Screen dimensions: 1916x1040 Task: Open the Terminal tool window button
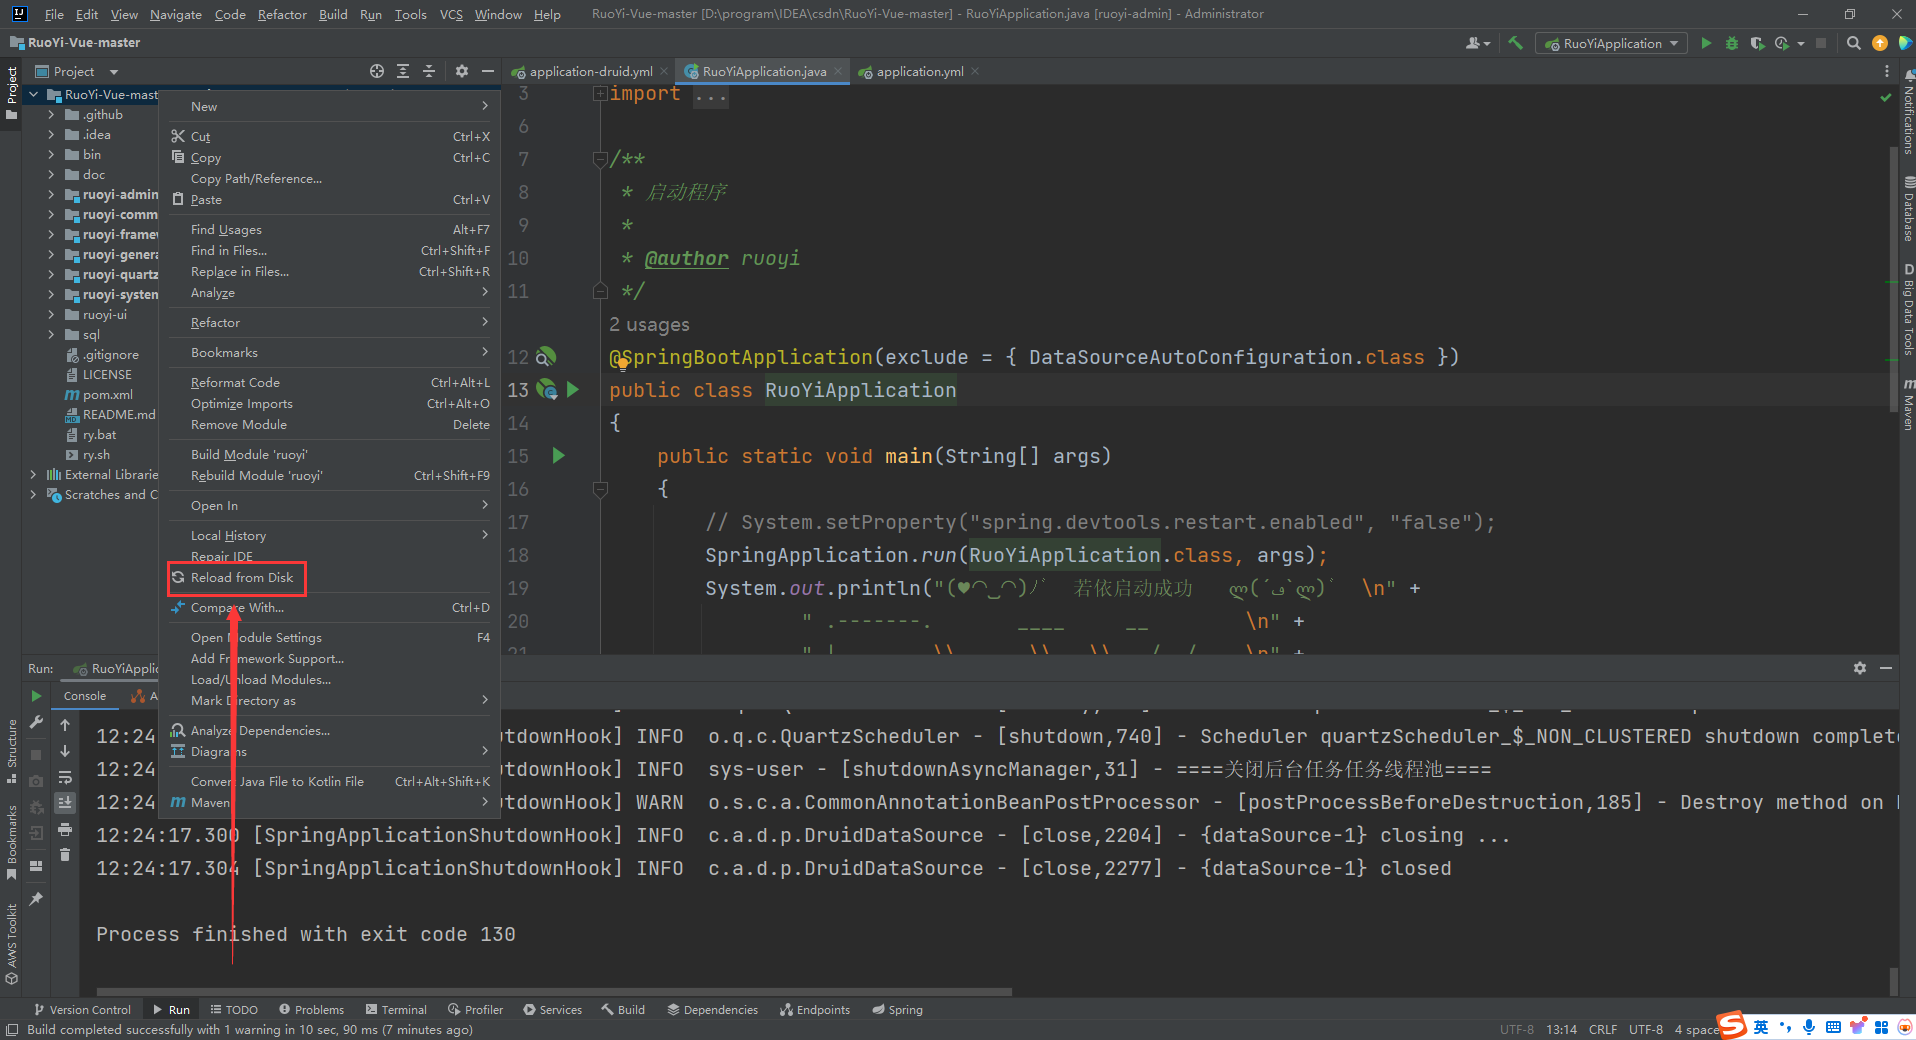click(397, 1009)
